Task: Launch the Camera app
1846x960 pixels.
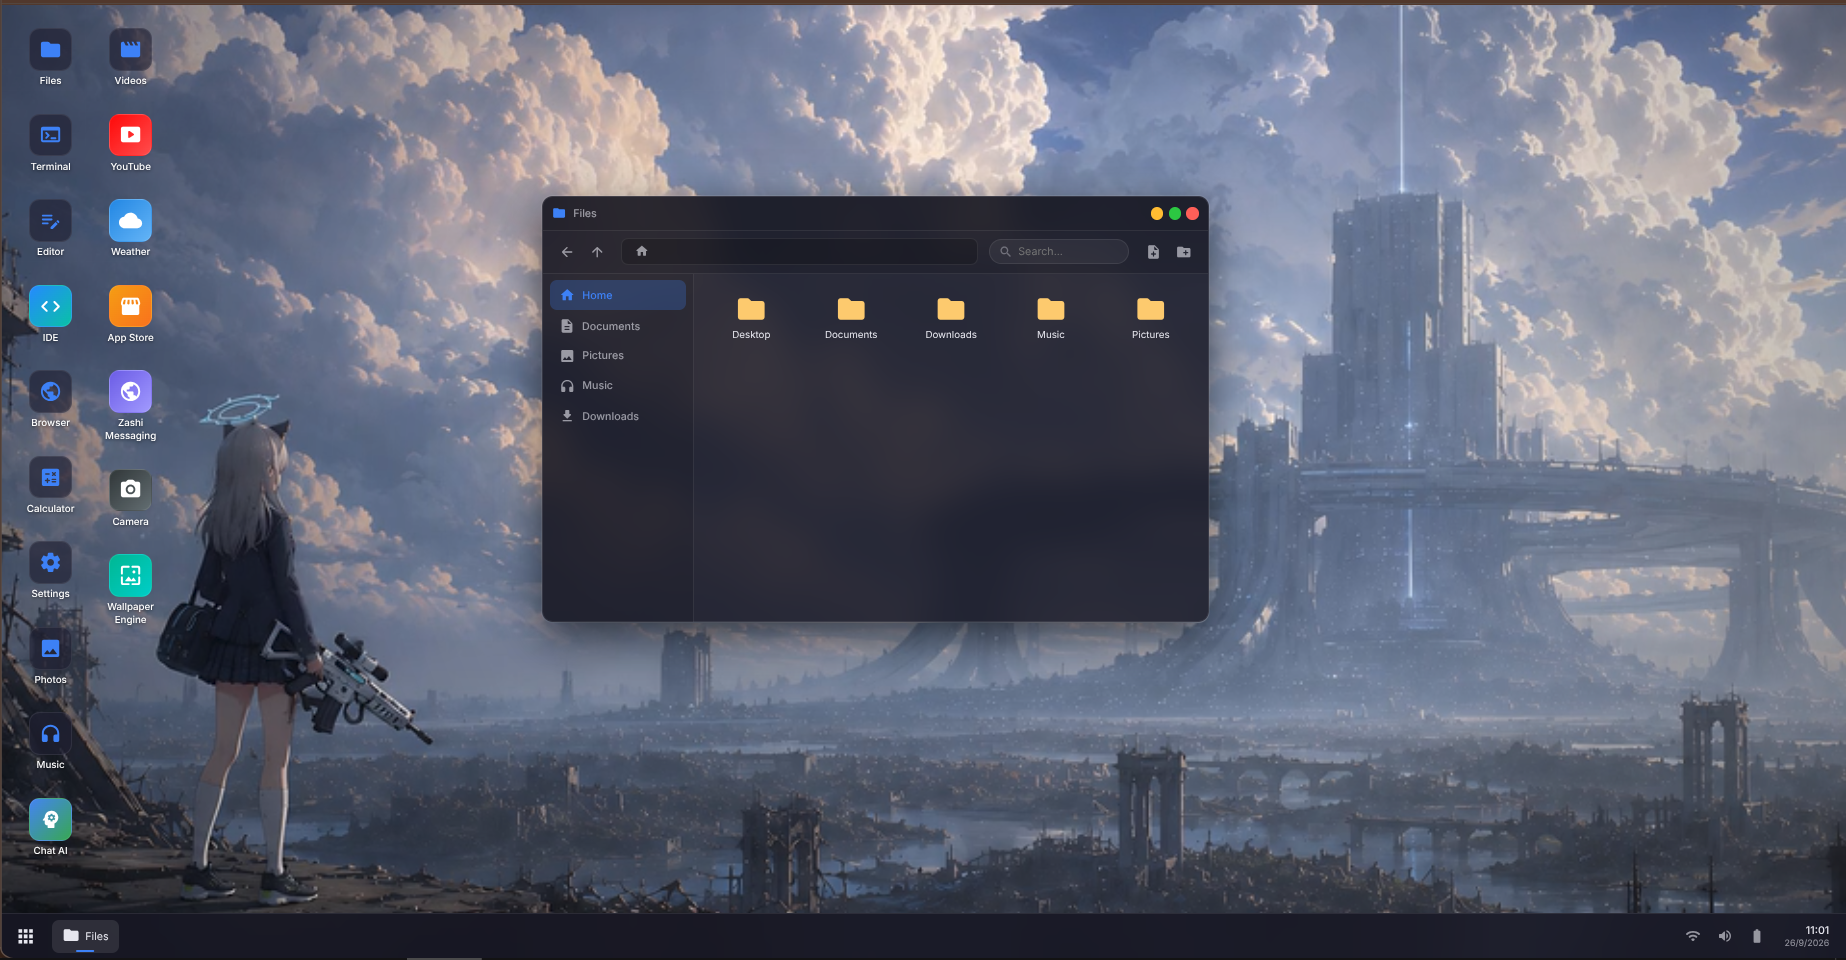Action: 130,498
